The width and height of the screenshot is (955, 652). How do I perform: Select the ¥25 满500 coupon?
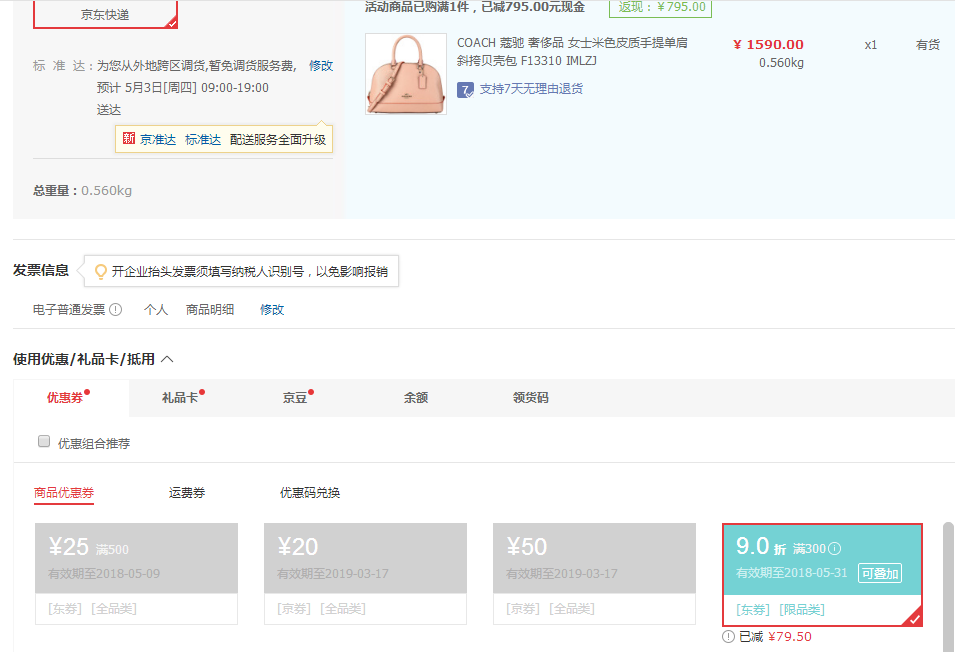coord(136,573)
